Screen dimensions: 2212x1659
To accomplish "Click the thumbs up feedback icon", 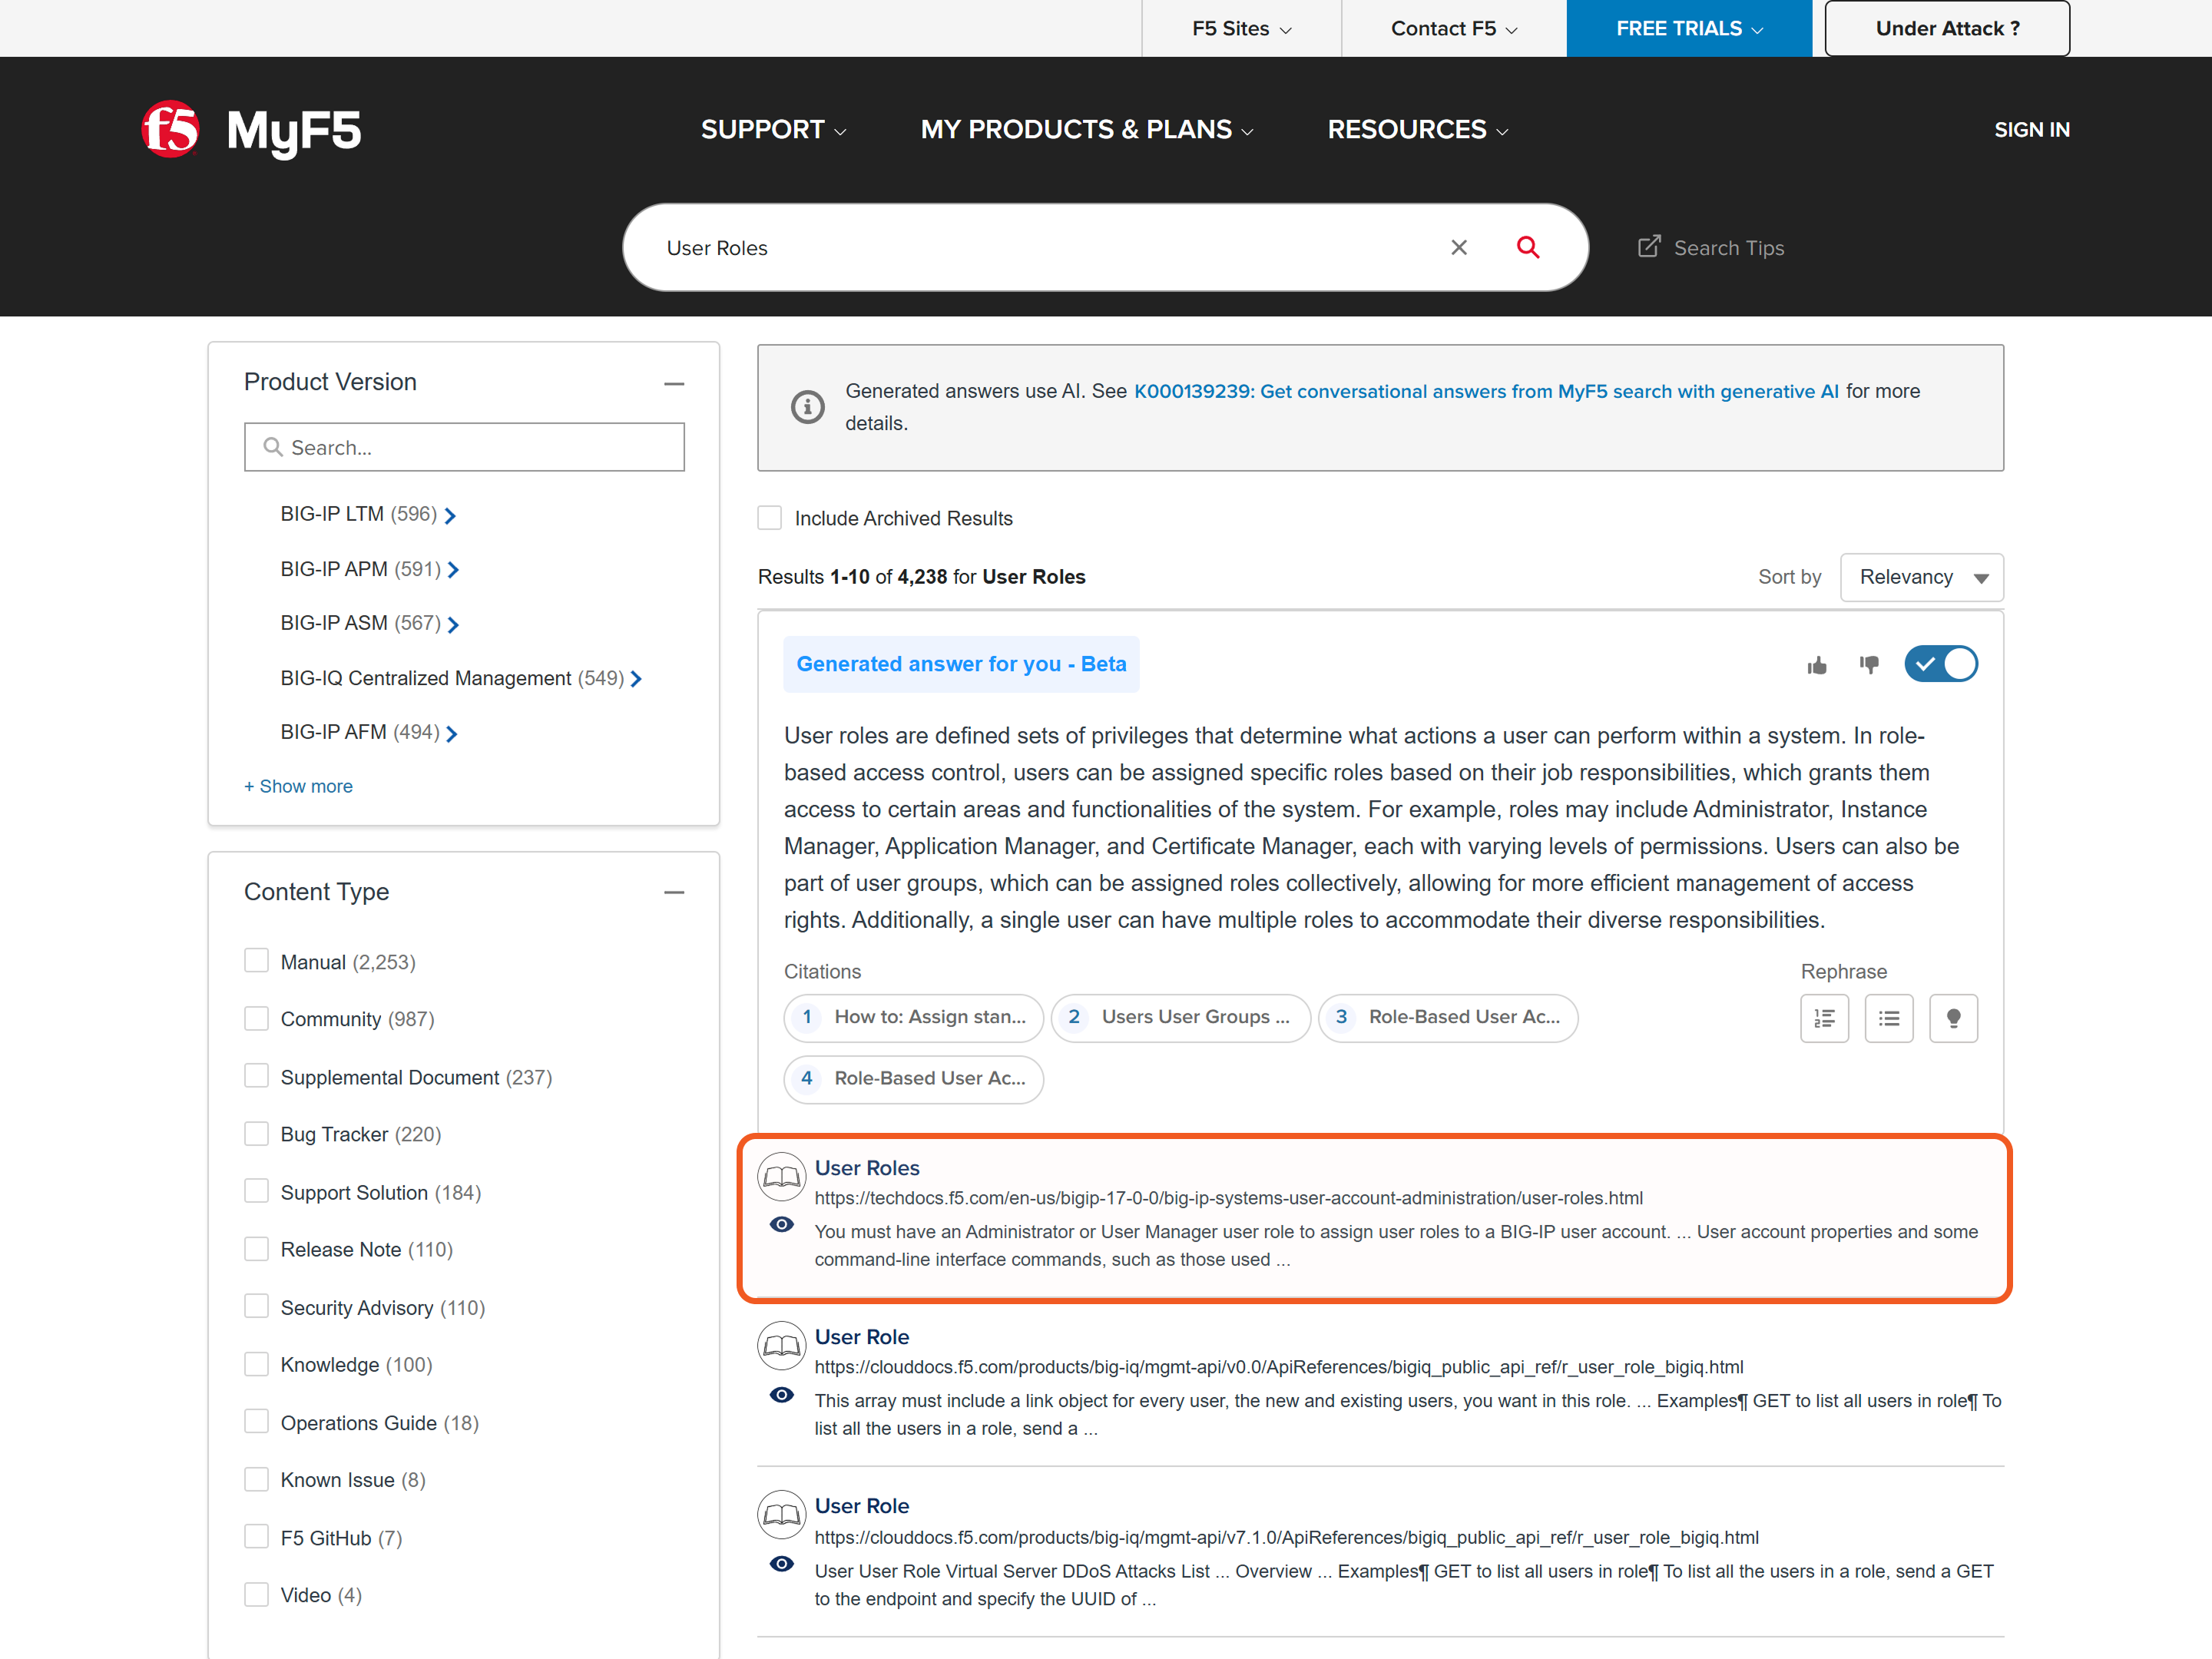I will (1817, 665).
